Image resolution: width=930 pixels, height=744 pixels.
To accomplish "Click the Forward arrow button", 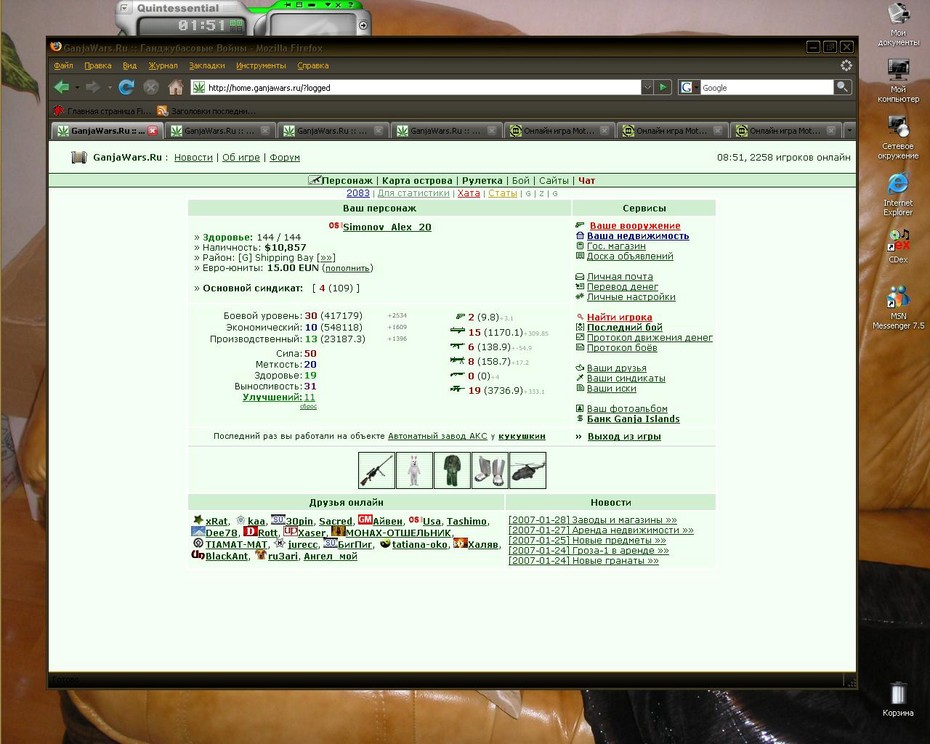I will (x=93, y=87).
